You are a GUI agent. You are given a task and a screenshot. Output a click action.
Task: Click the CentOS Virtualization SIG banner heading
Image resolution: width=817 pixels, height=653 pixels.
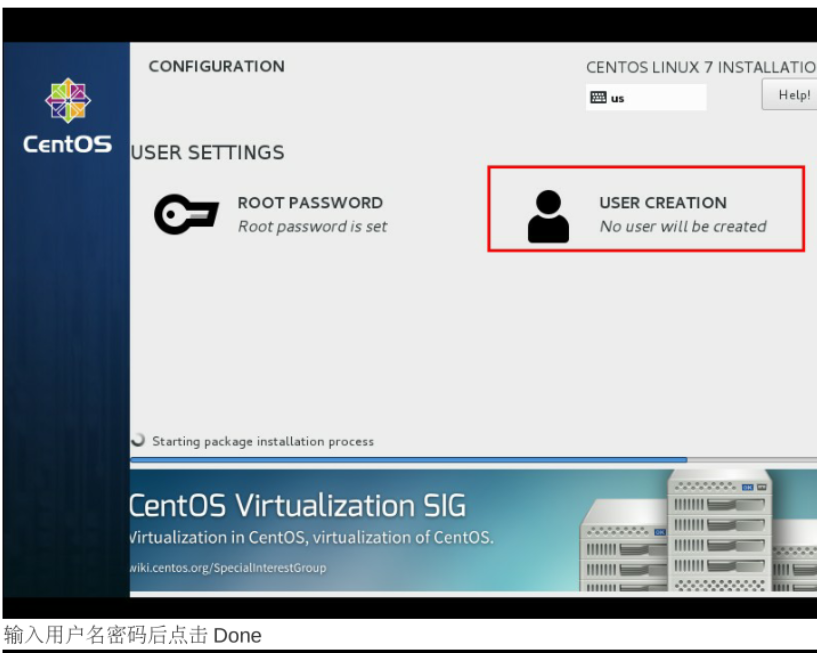click(x=298, y=505)
